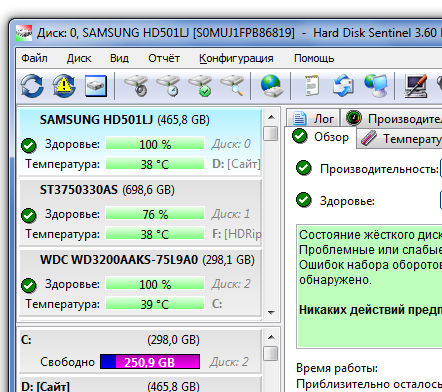Click the WDC 39 °C temperature bar
The width and height of the screenshot is (442, 392).
click(155, 304)
